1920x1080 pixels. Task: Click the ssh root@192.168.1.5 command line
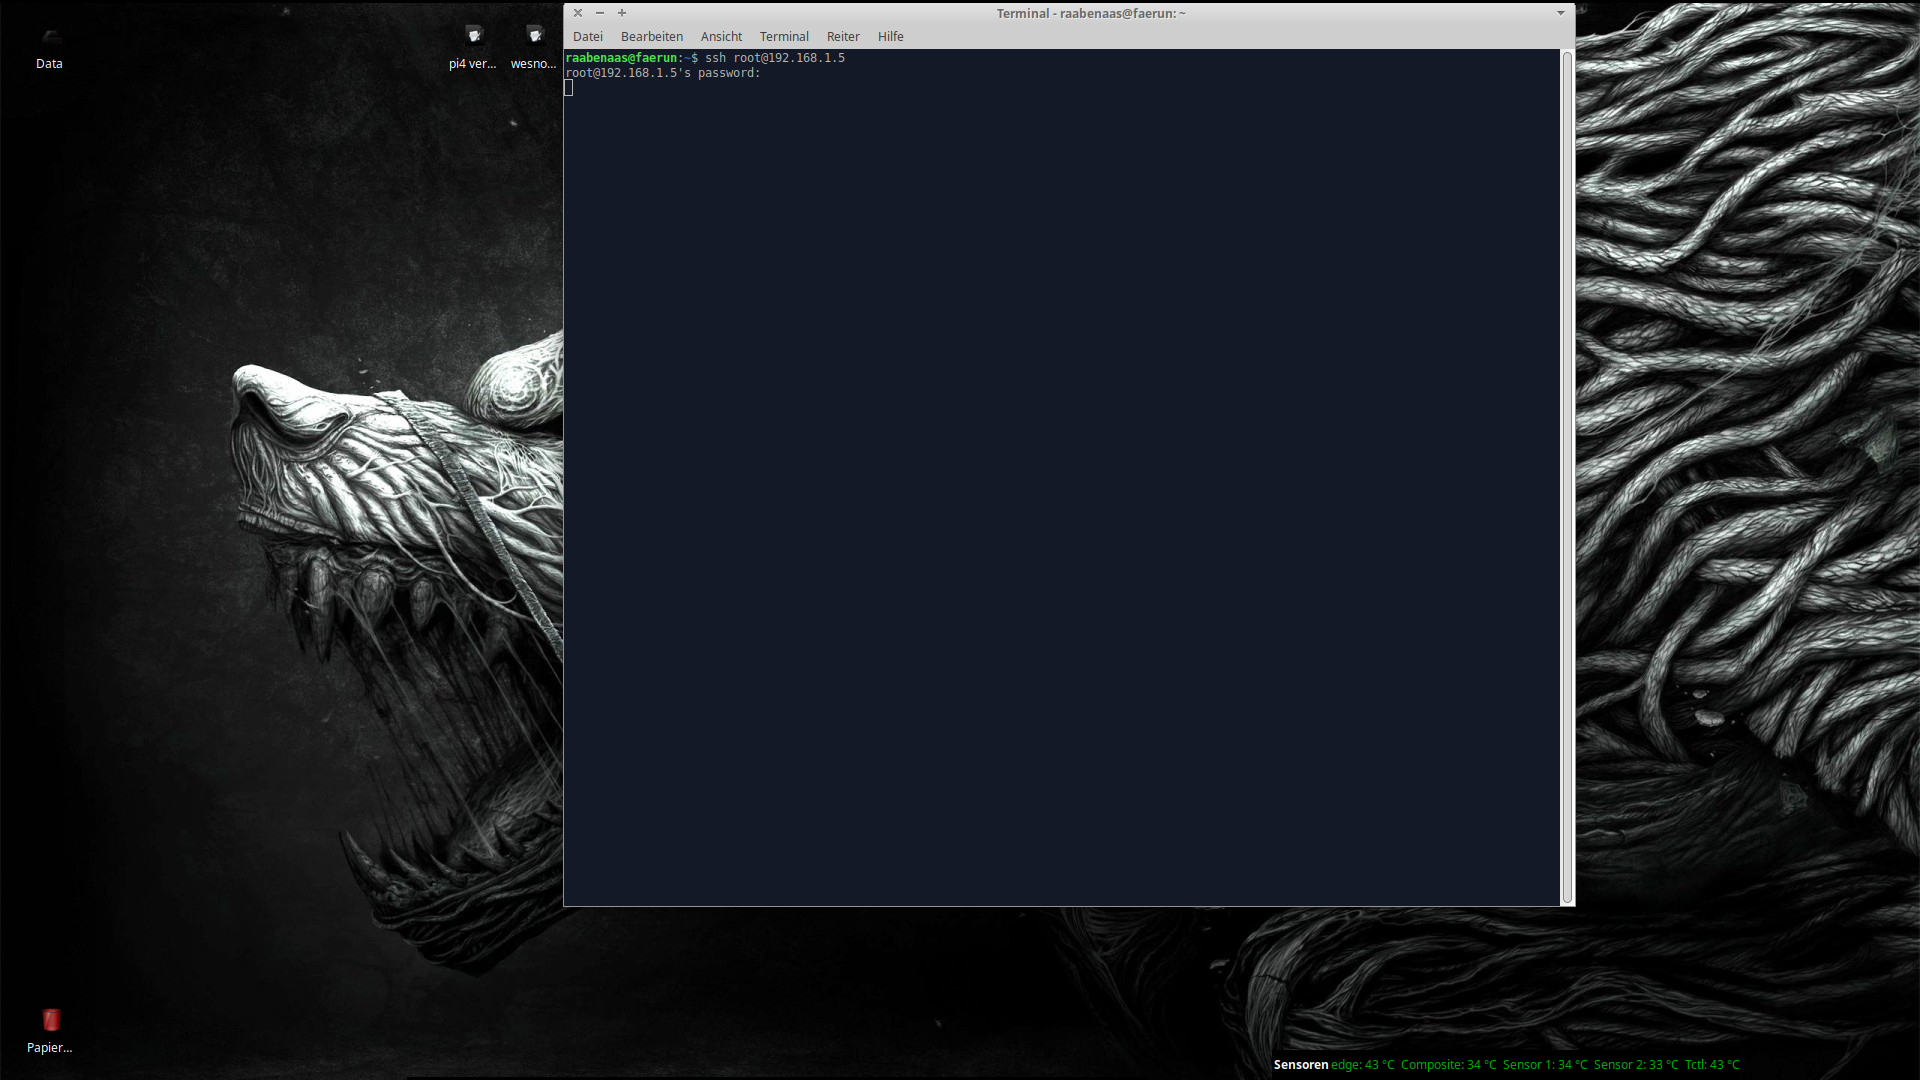tap(775, 58)
